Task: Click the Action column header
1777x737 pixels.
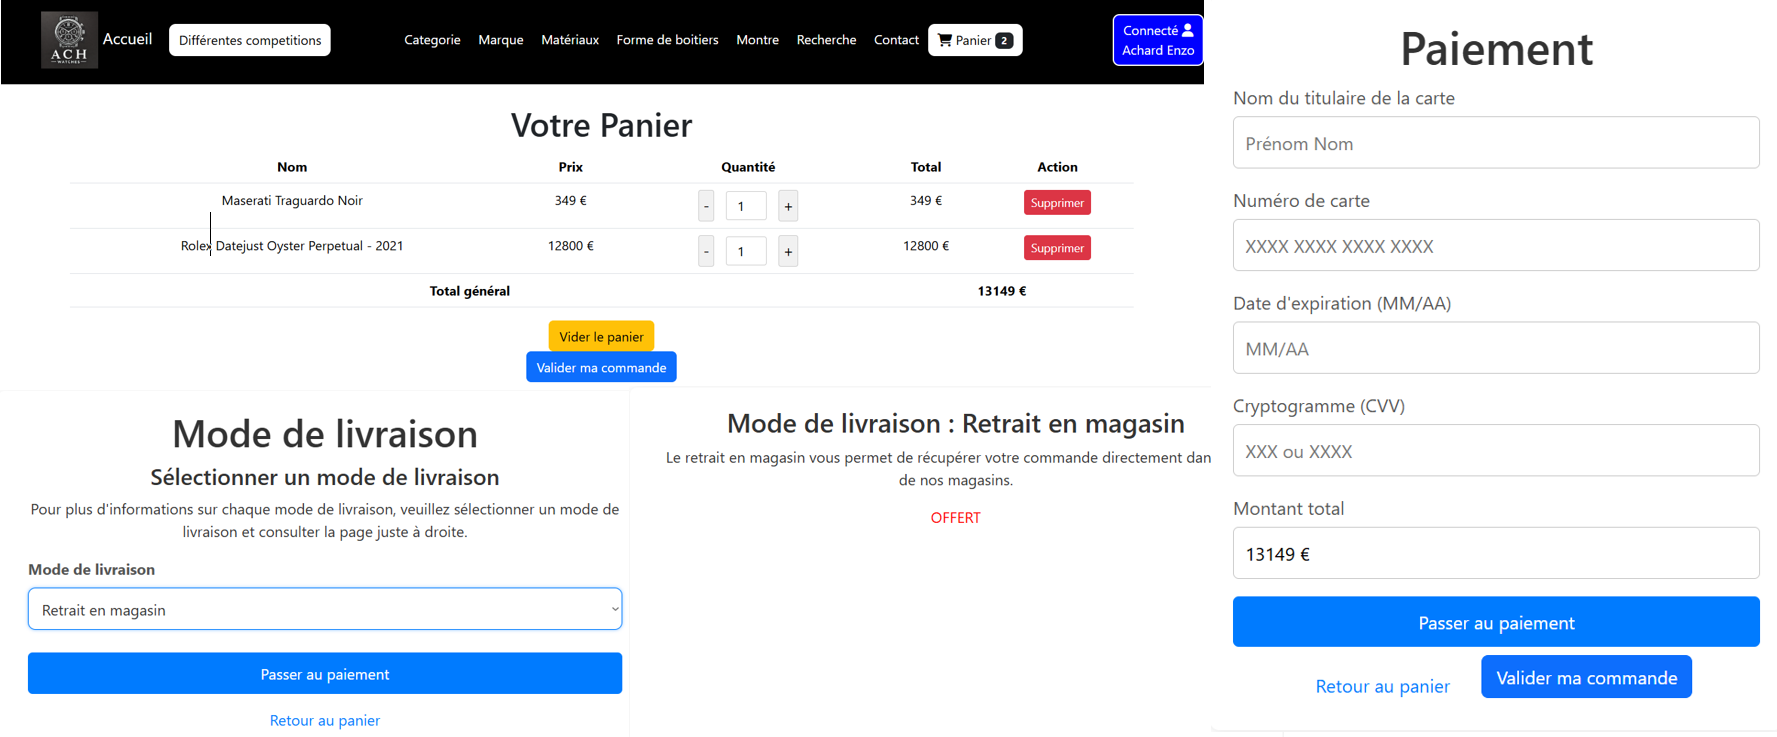Action: pos(1057,167)
